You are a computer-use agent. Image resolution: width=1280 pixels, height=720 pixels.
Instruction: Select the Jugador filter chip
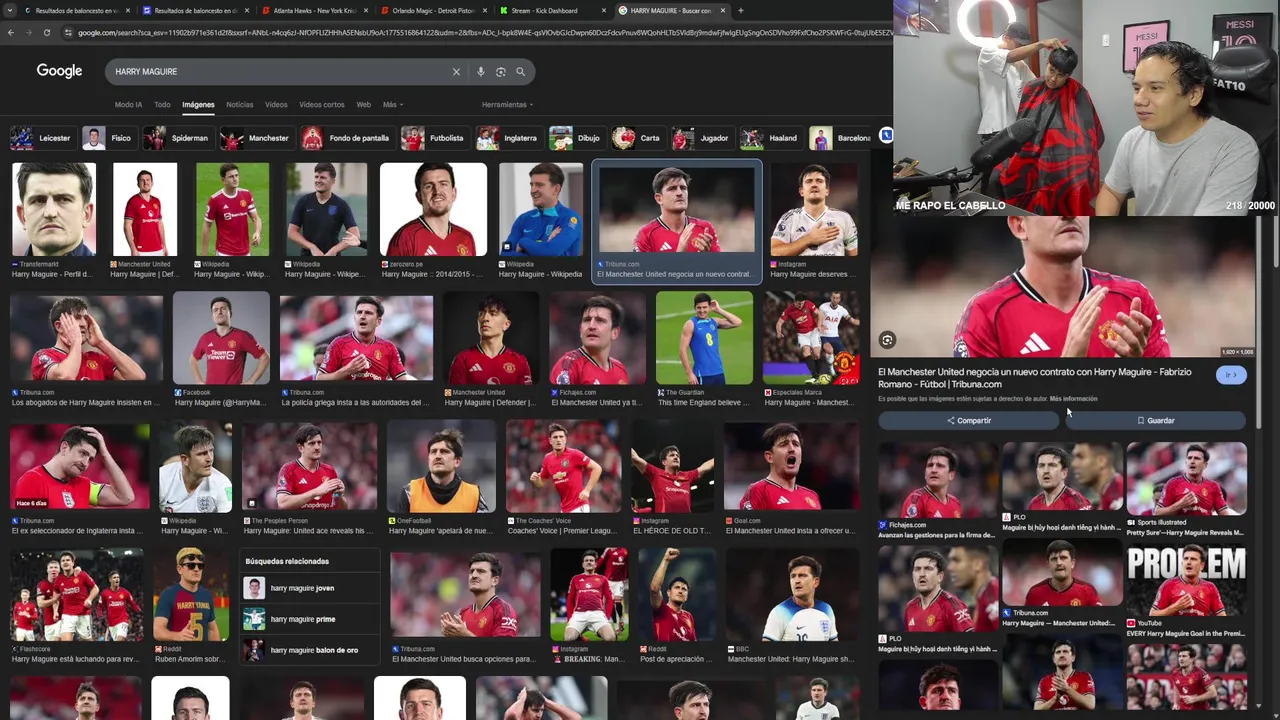click(x=702, y=138)
